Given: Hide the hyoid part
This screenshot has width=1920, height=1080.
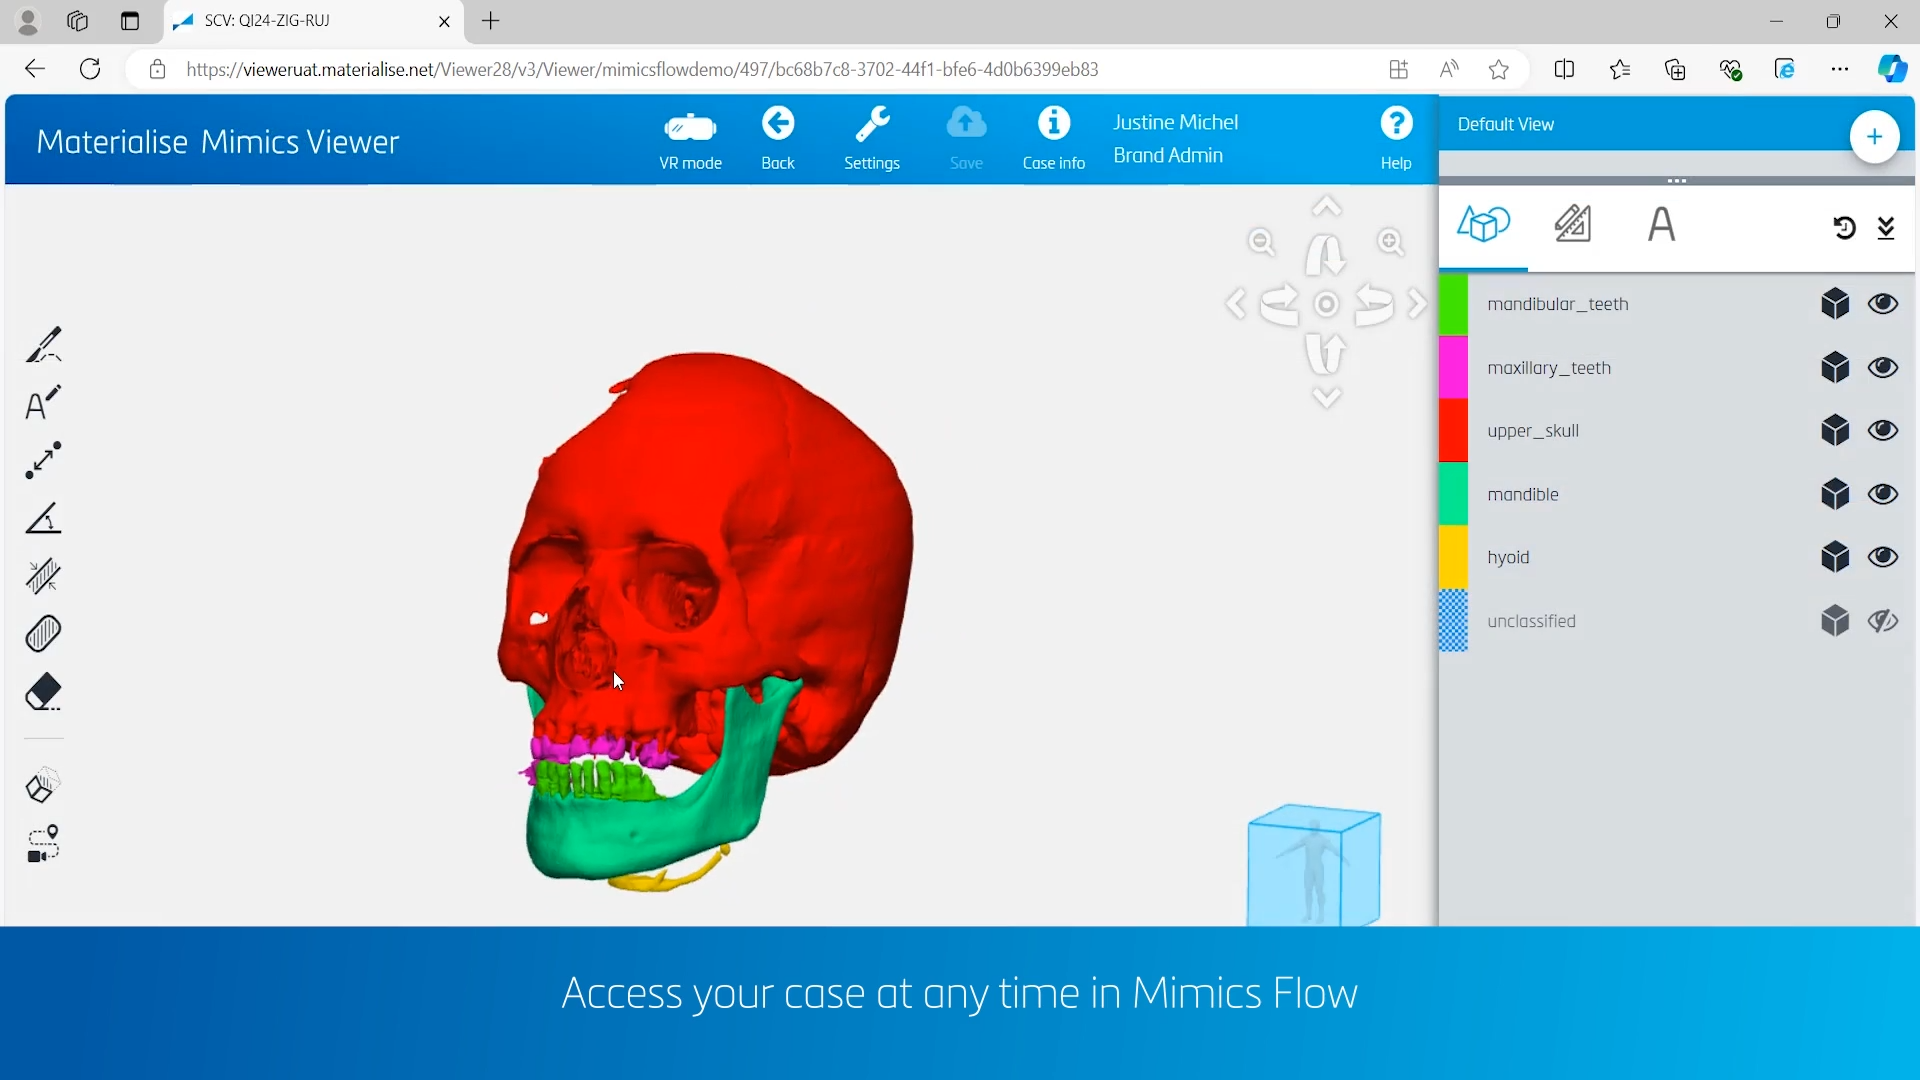Looking at the screenshot, I should coord(1883,557).
